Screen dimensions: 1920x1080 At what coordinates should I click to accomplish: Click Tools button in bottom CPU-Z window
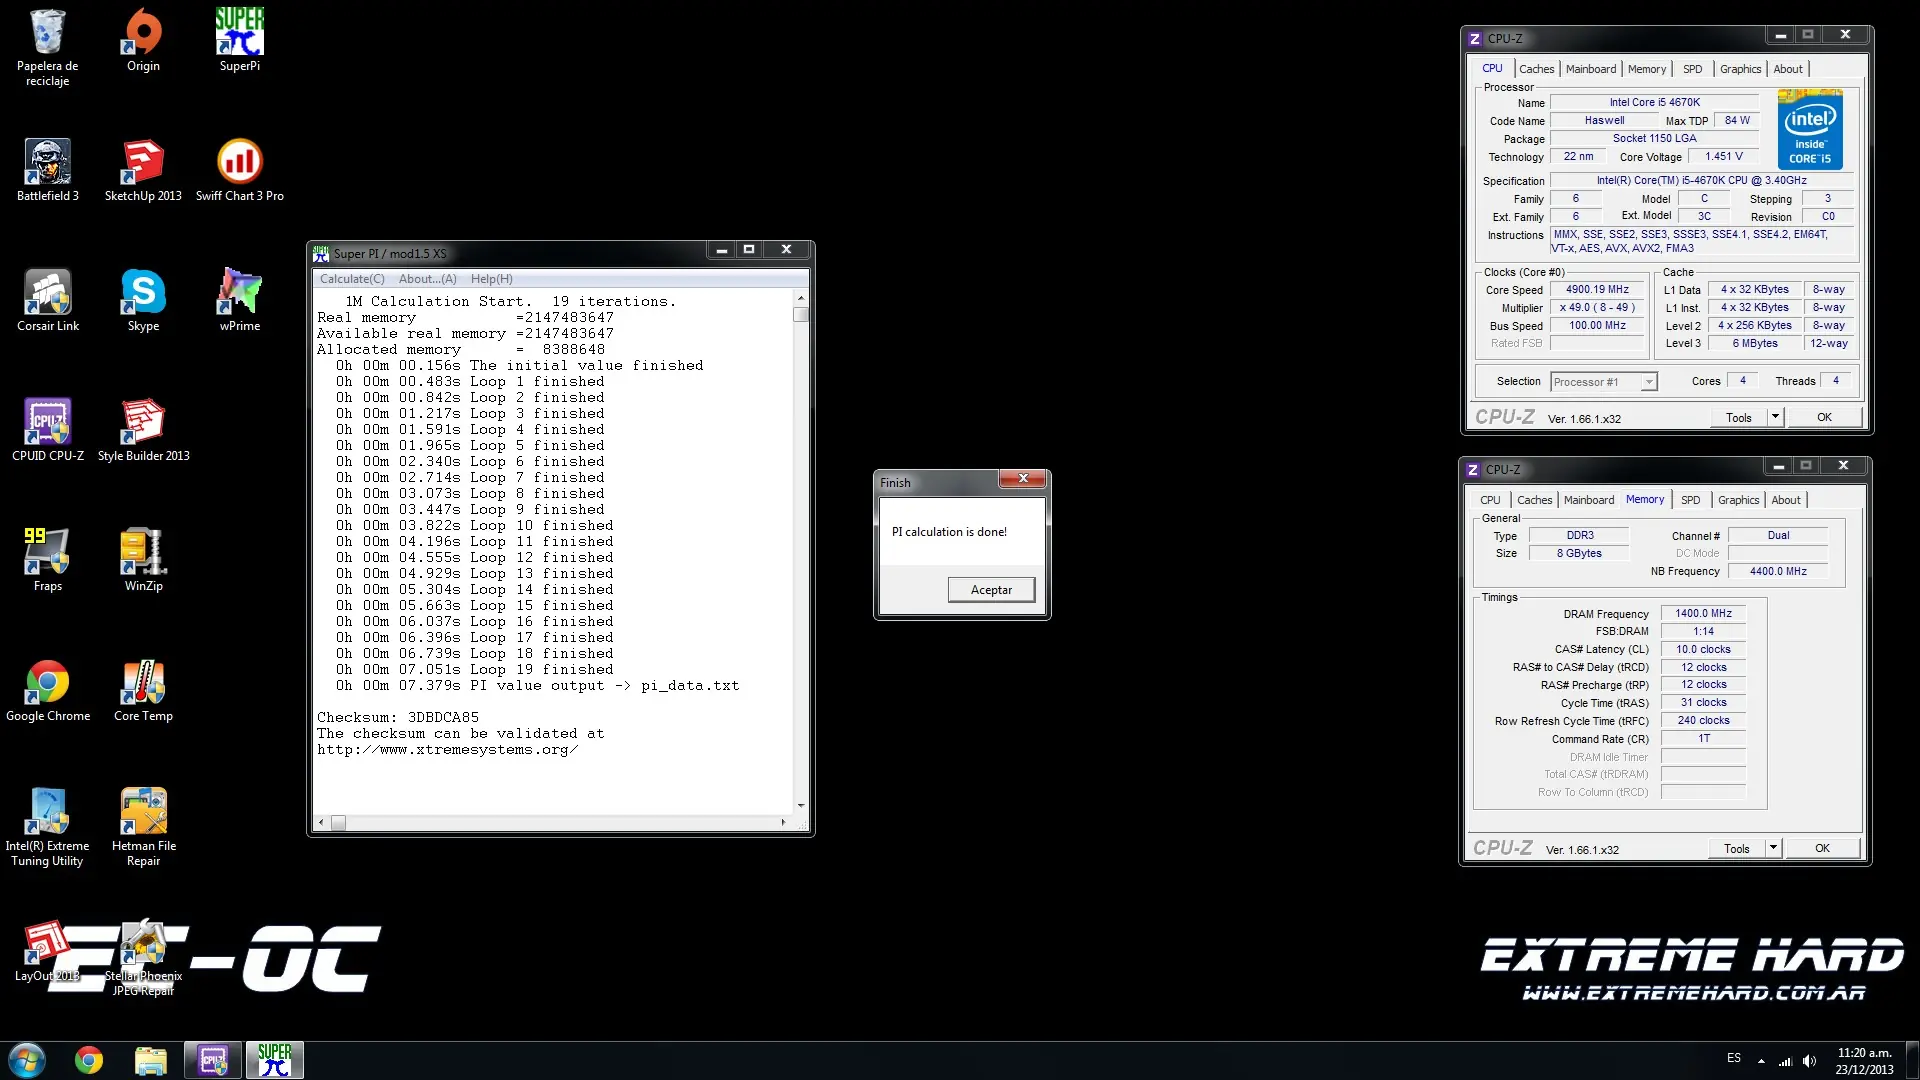coord(1736,849)
